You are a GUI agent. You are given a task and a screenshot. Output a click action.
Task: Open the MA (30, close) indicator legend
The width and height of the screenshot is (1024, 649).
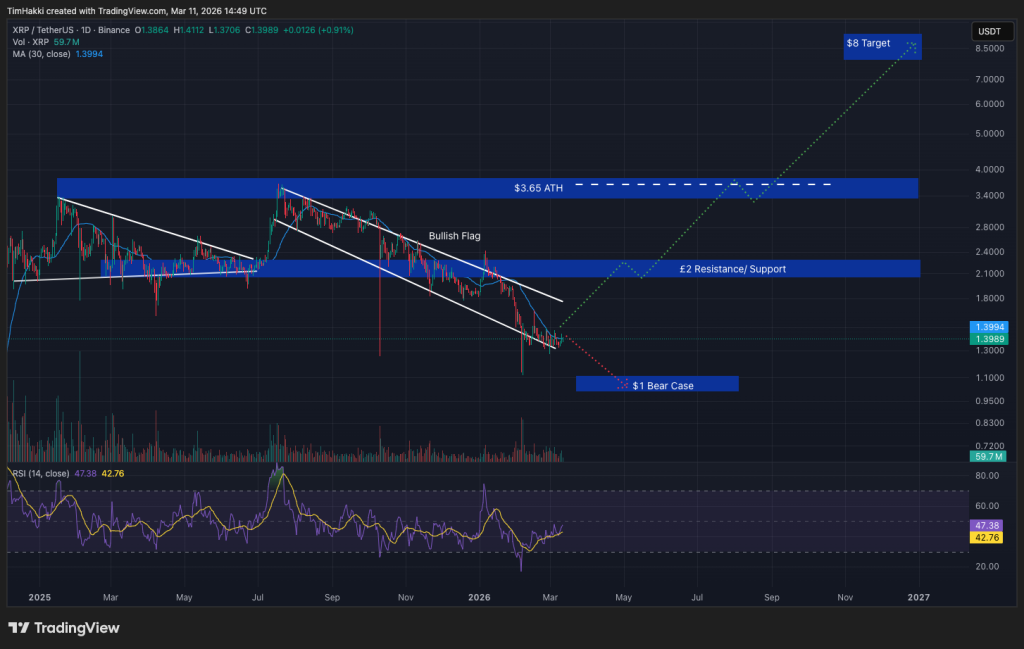click(42, 53)
